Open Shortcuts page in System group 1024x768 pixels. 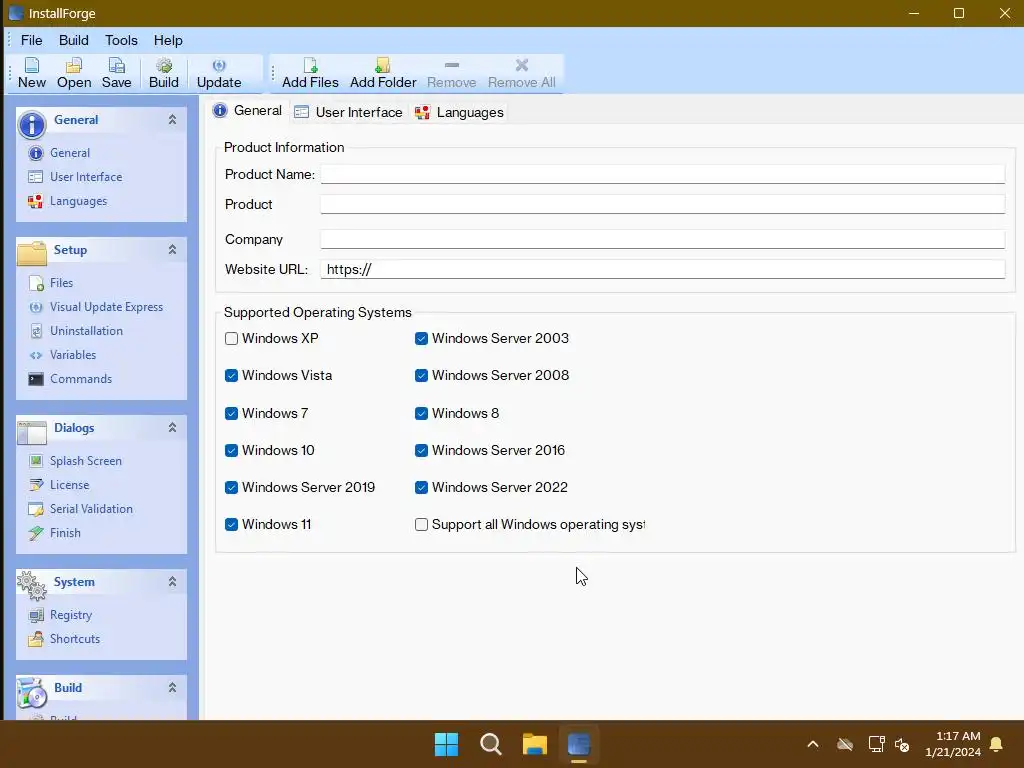click(x=74, y=639)
